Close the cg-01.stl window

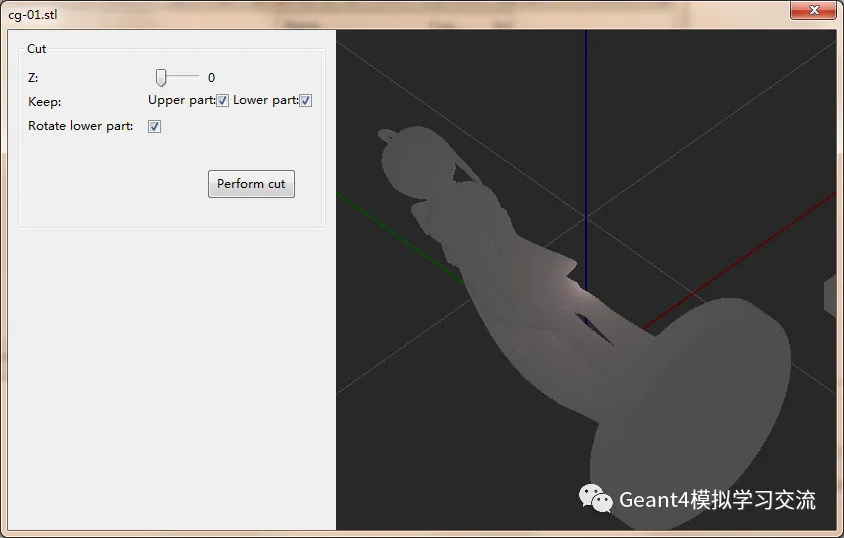813,10
